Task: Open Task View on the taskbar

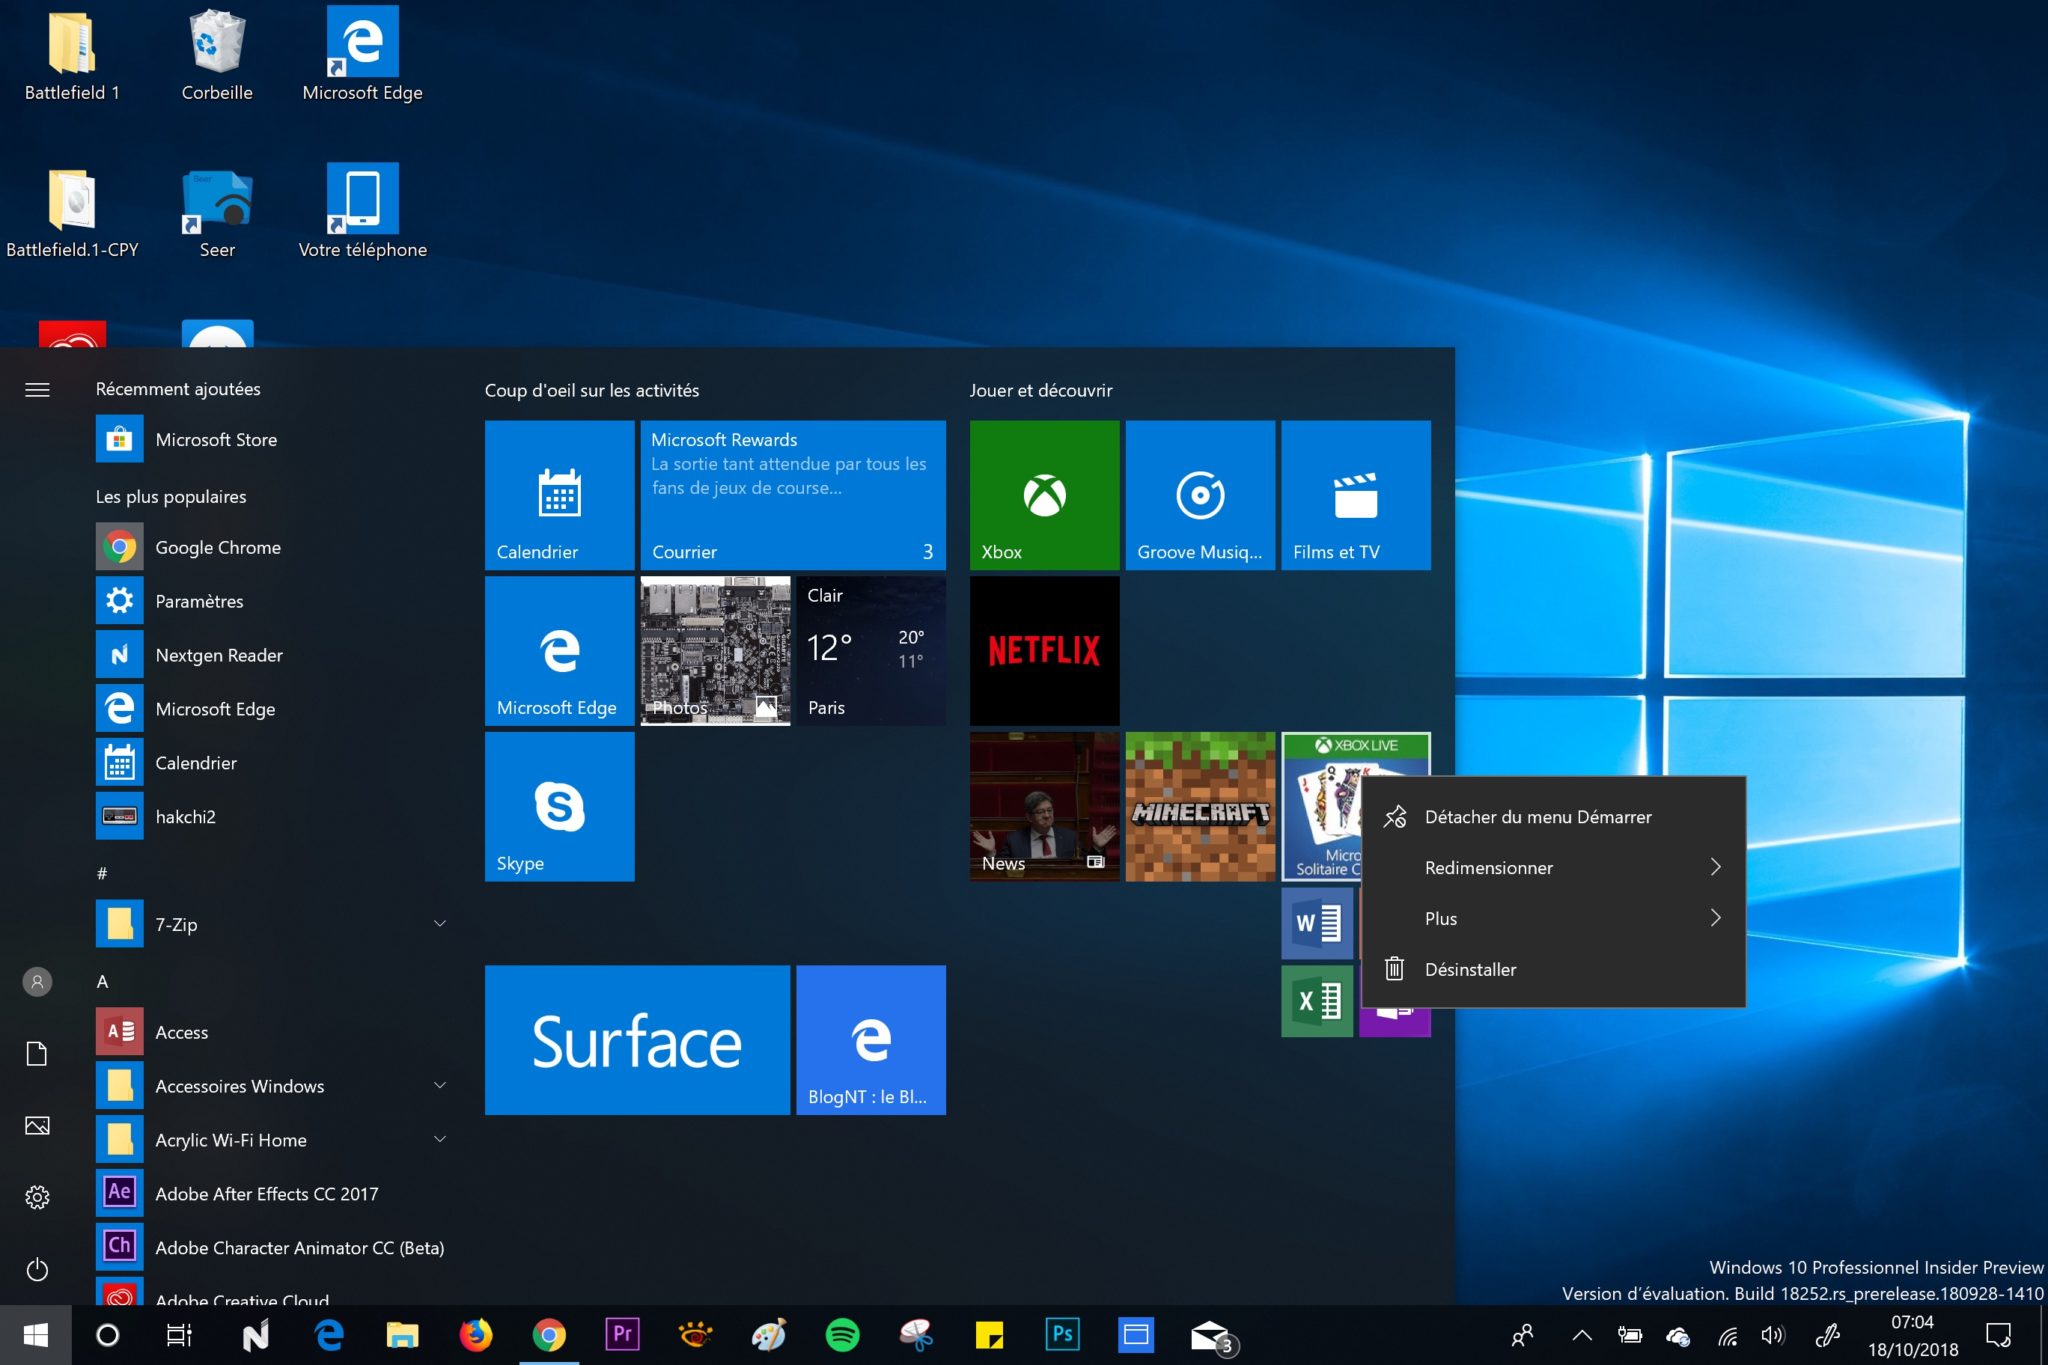Action: [x=179, y=1335]
